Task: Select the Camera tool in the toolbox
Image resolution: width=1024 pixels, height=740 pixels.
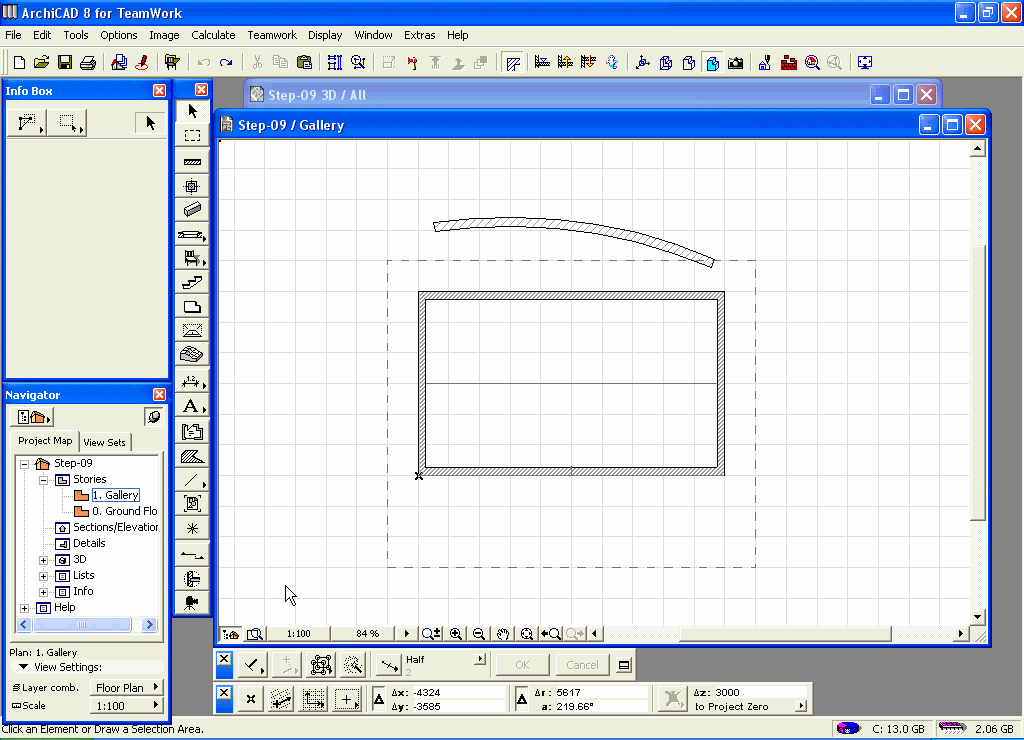Action: click(x=193, y=602)
